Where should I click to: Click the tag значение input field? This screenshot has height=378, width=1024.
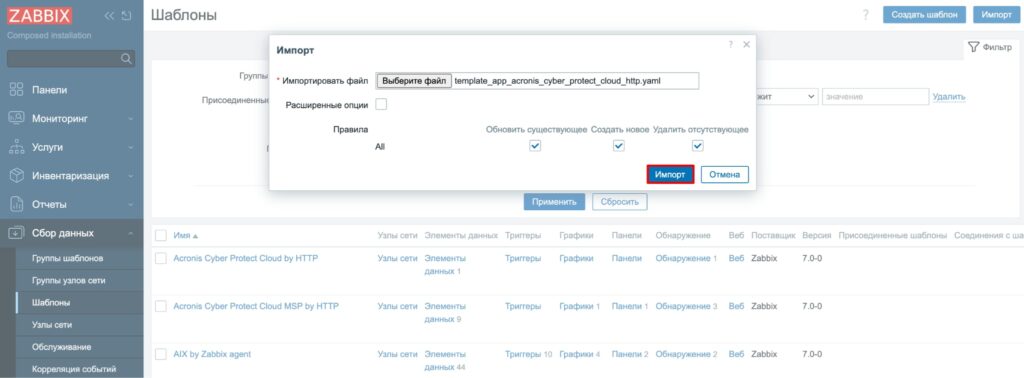[875, 97]
